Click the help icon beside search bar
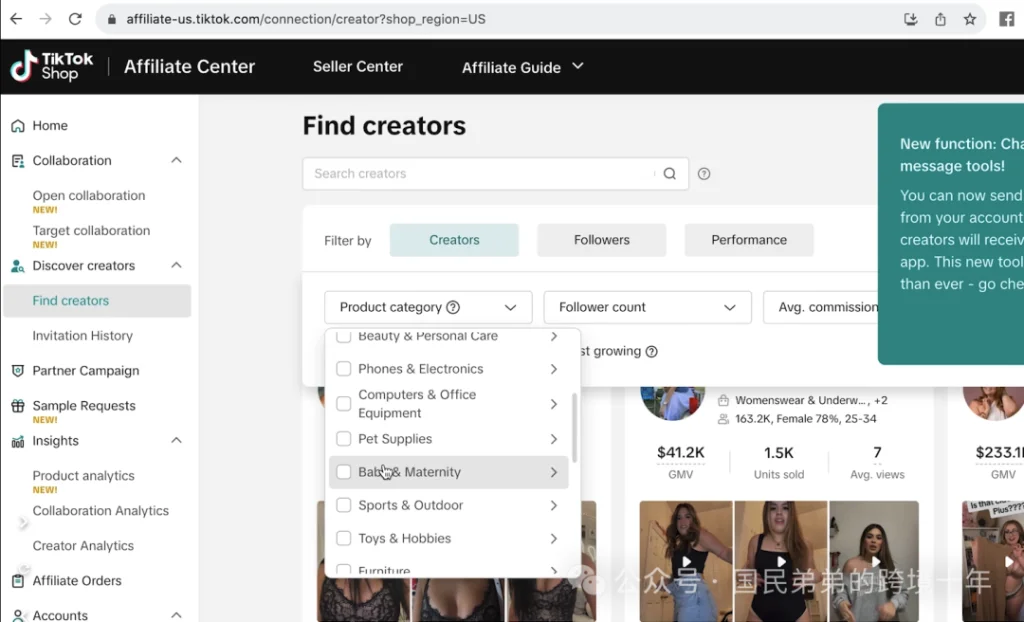The height and width of the screenshot is (622, 1024). pyautogui.click(x=704, y=174)
